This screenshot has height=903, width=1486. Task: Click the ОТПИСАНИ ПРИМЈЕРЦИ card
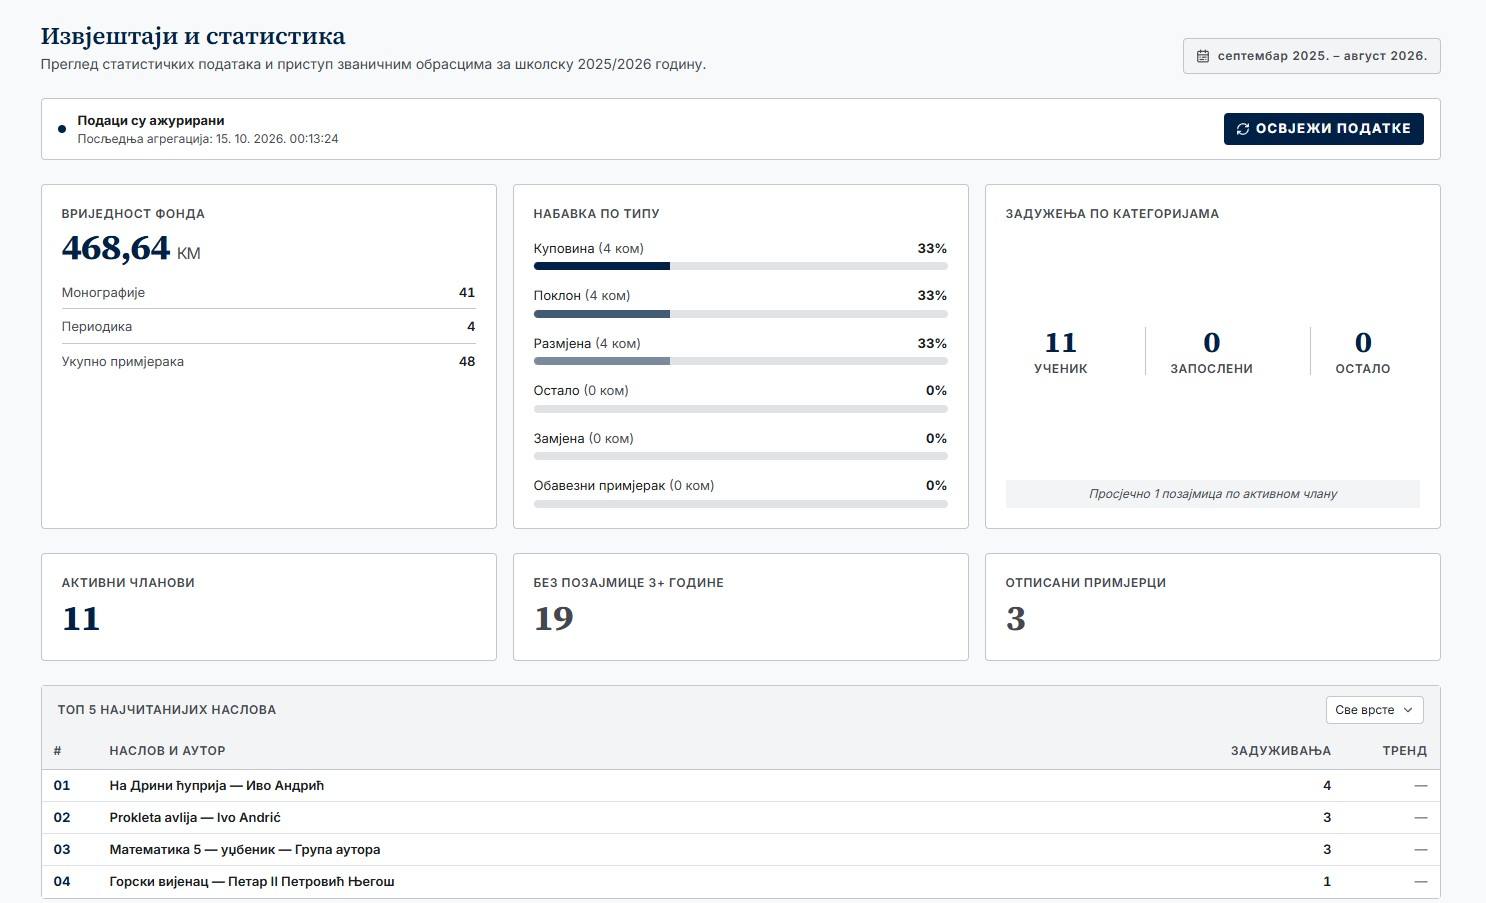(1213, 607)
